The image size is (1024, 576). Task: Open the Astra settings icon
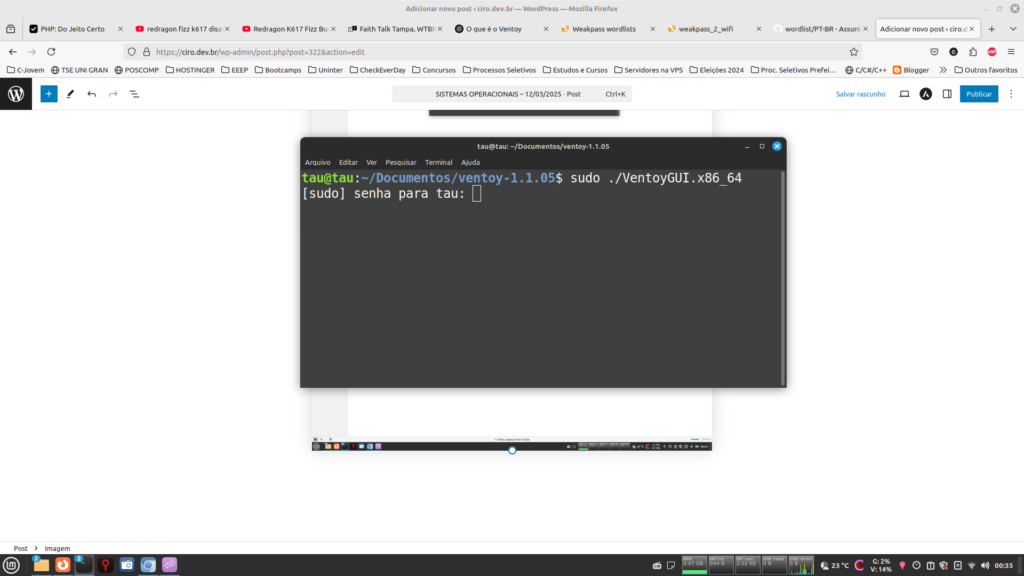click(x=926, y=94)
